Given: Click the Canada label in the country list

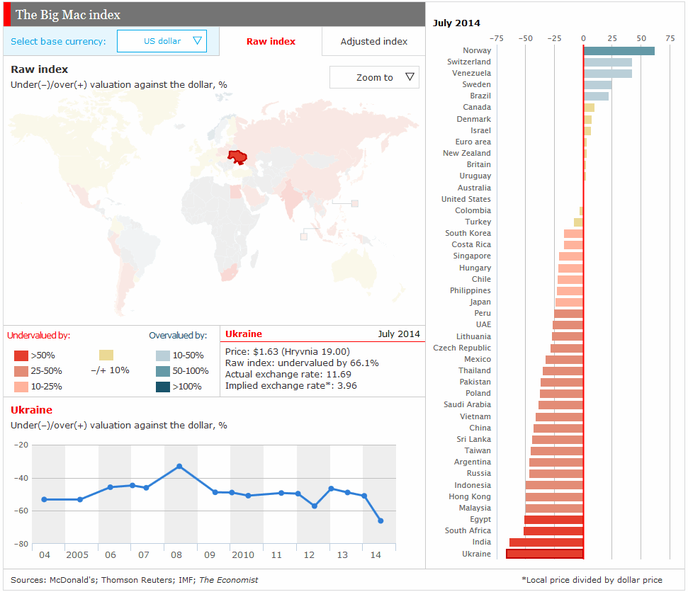Looking at the screenshot, I should pos(477,107).
